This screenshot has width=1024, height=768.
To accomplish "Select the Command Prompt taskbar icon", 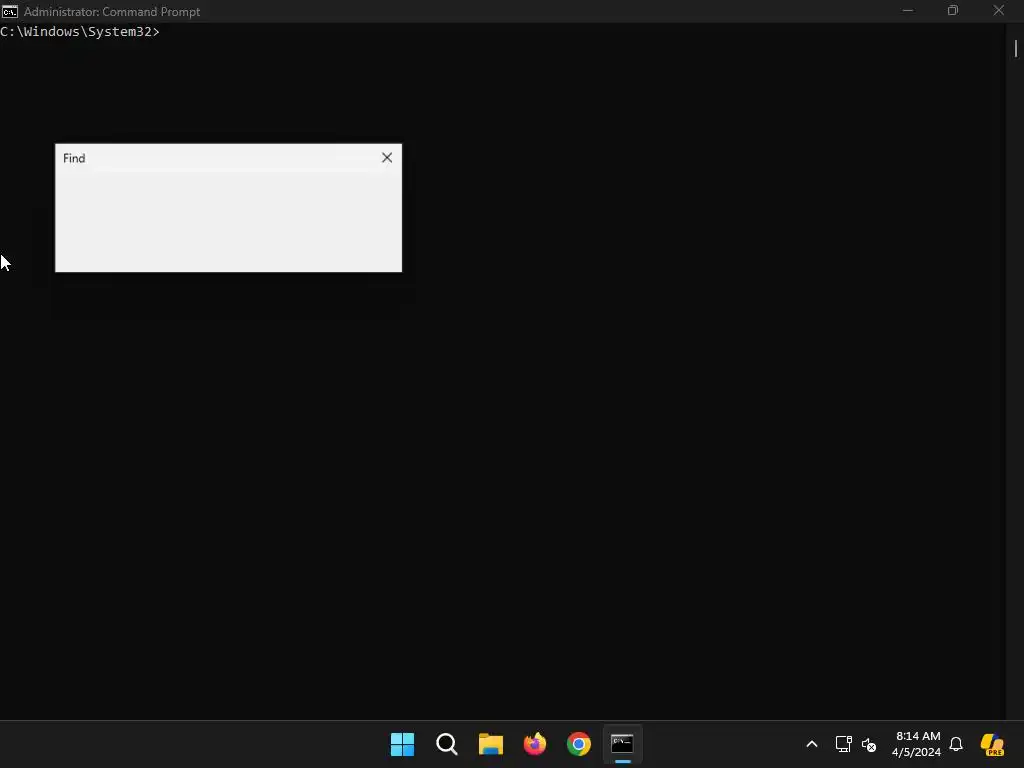I will (x=622, y=744).
